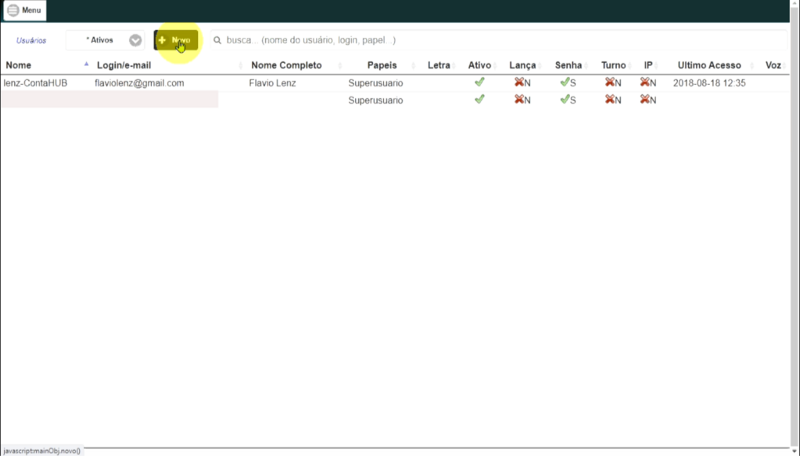800x456 pixels.
Task: Open the hamburger Menu button
Action: (x=24, y=10)
